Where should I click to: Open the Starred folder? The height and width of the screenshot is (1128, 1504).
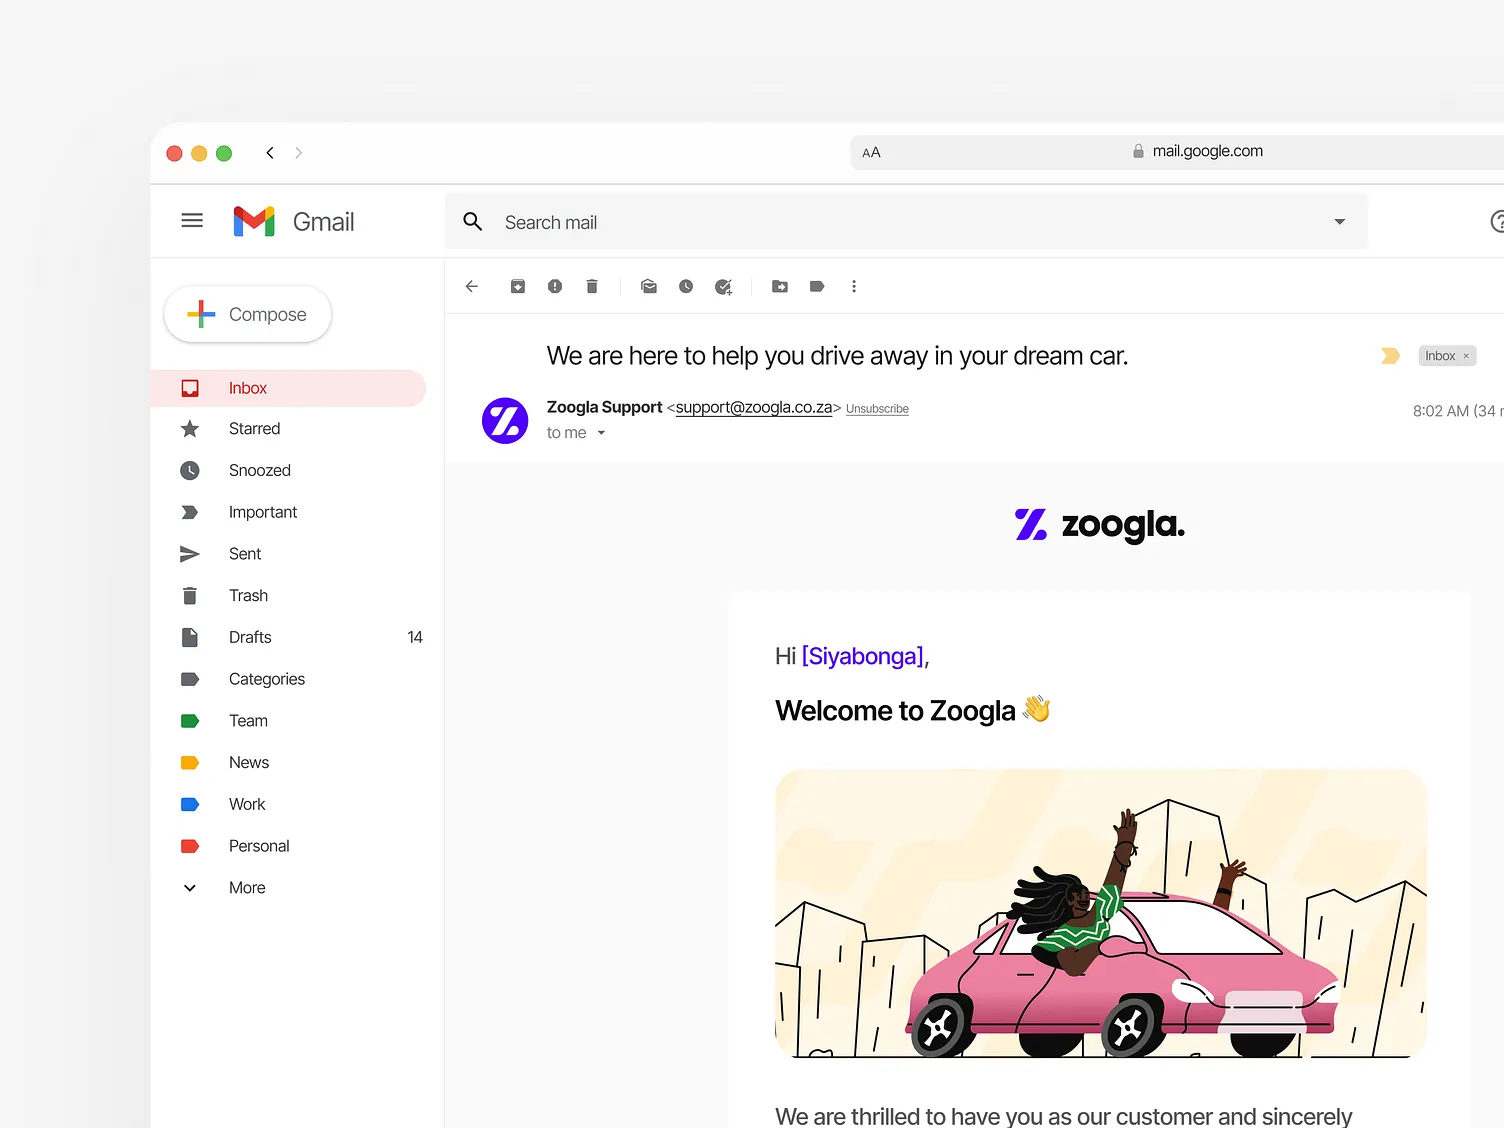point(254,429)
